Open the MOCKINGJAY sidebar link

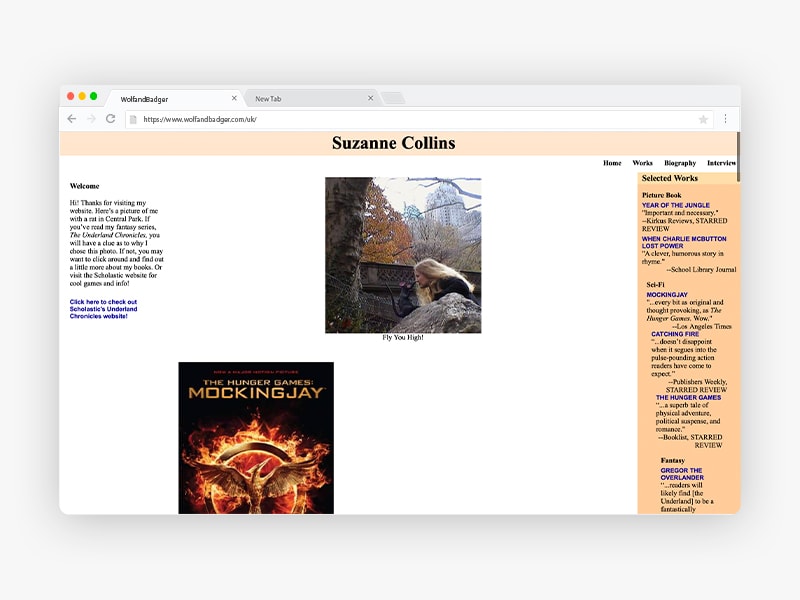(x=667, y=295)
